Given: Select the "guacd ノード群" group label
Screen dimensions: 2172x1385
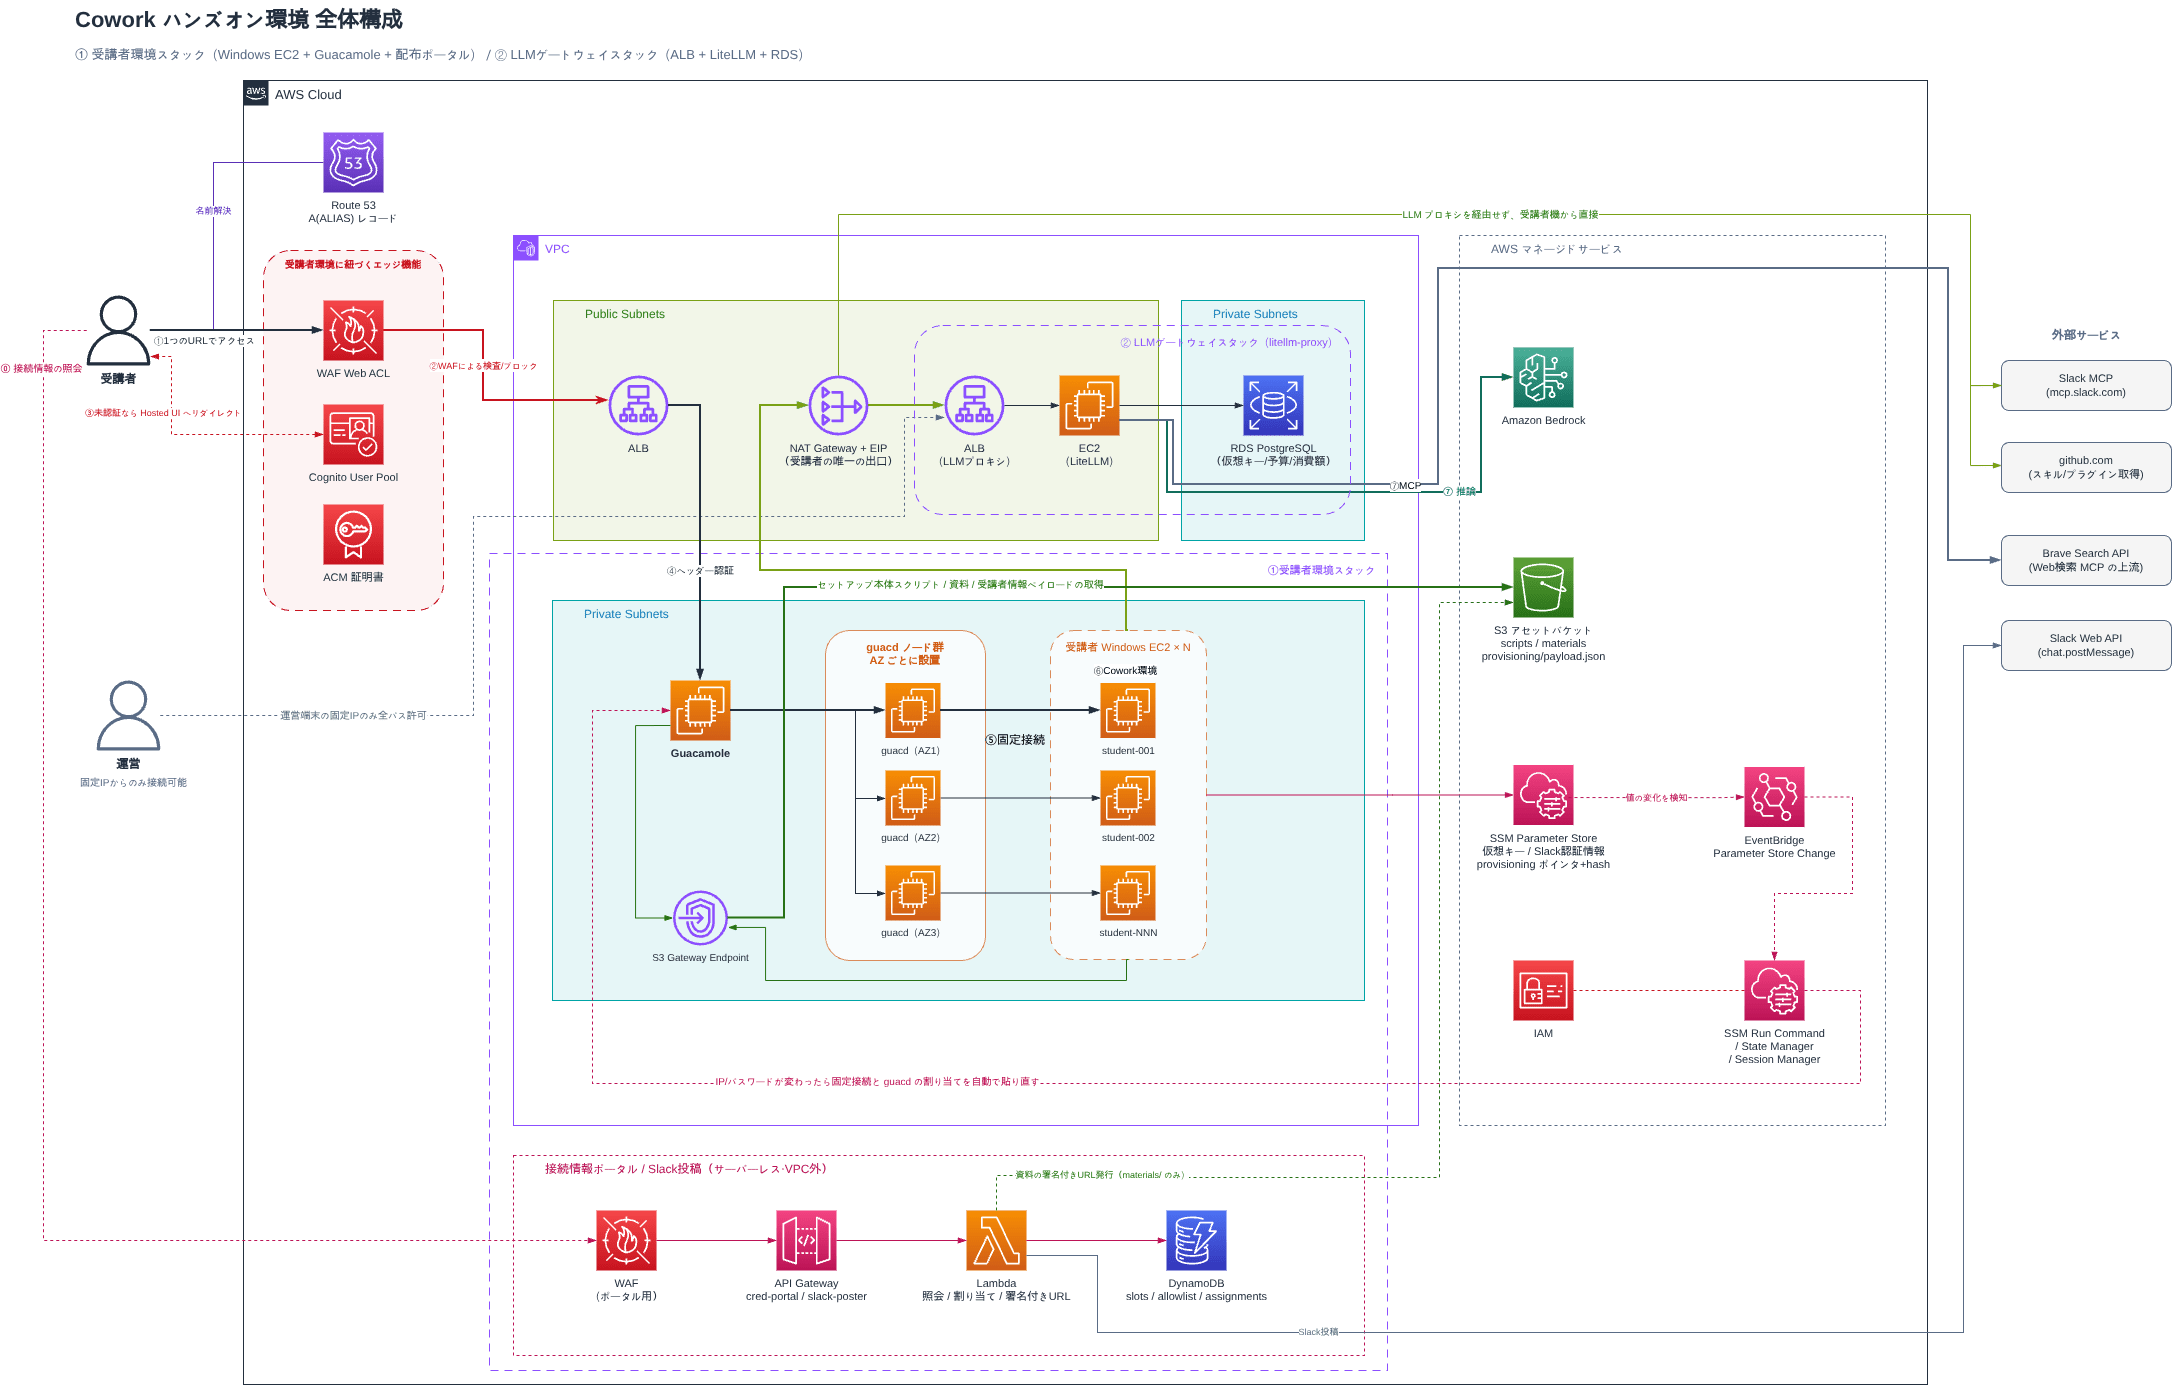Looking at the screenshot, I should (905, 647).
